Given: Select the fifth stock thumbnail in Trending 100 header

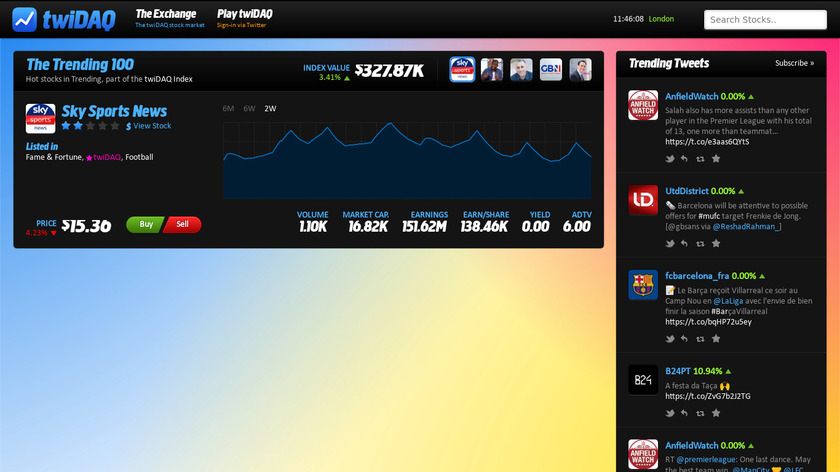Looking at the screenshot, I should 580,70.
